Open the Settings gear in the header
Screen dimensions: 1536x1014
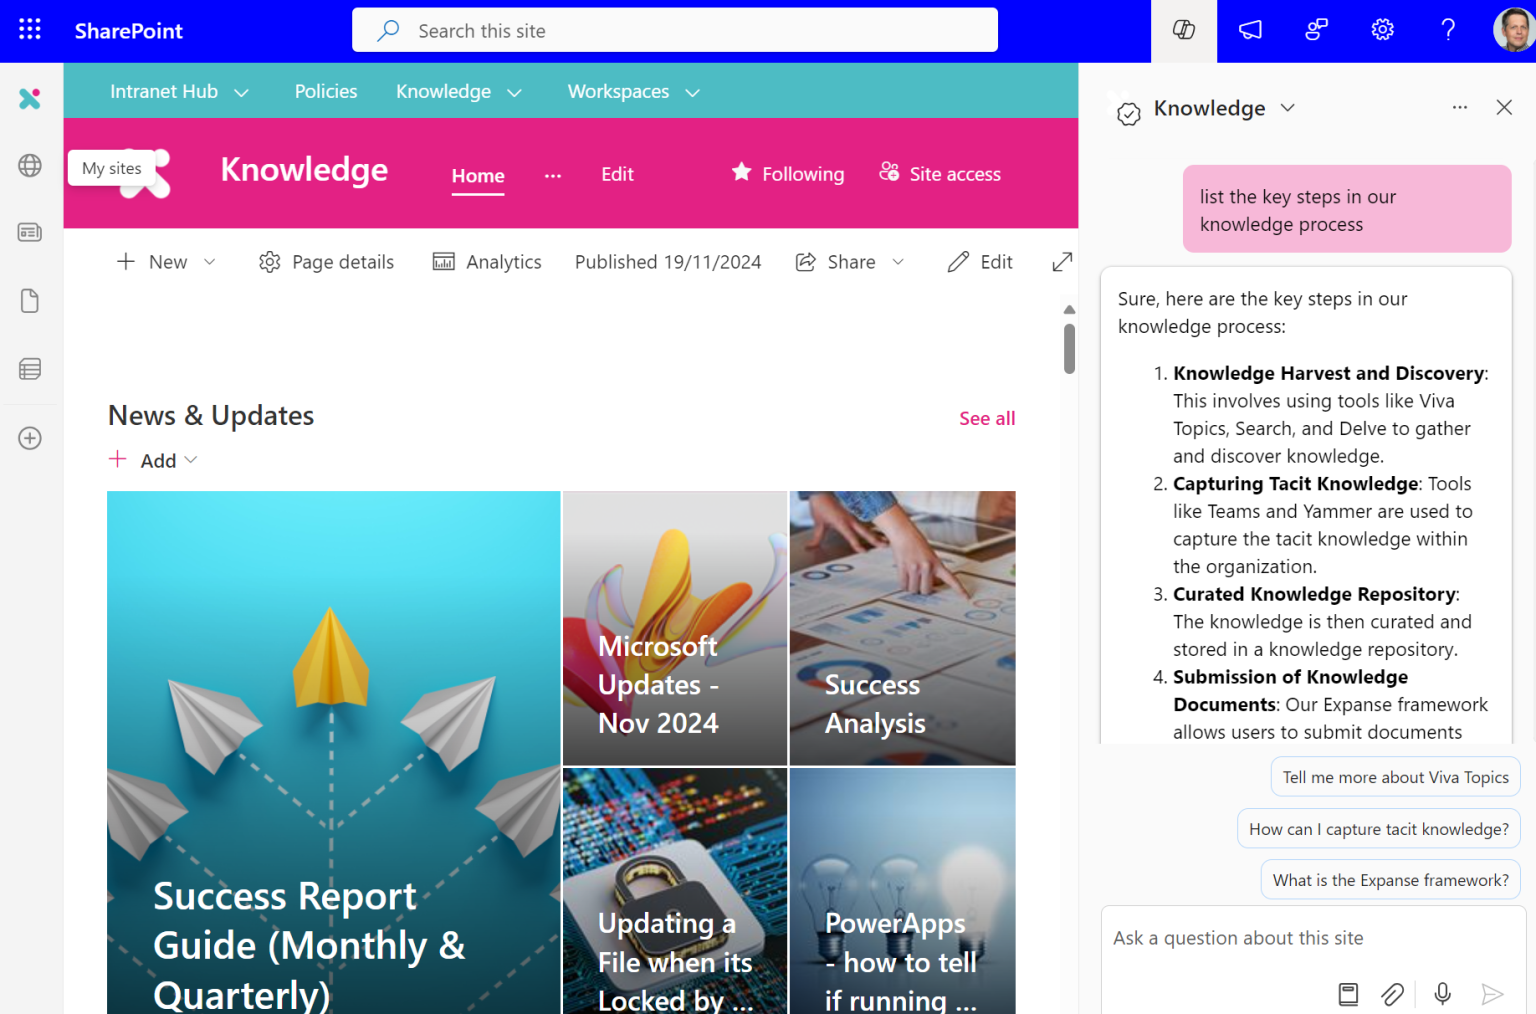click(1382, 30)
